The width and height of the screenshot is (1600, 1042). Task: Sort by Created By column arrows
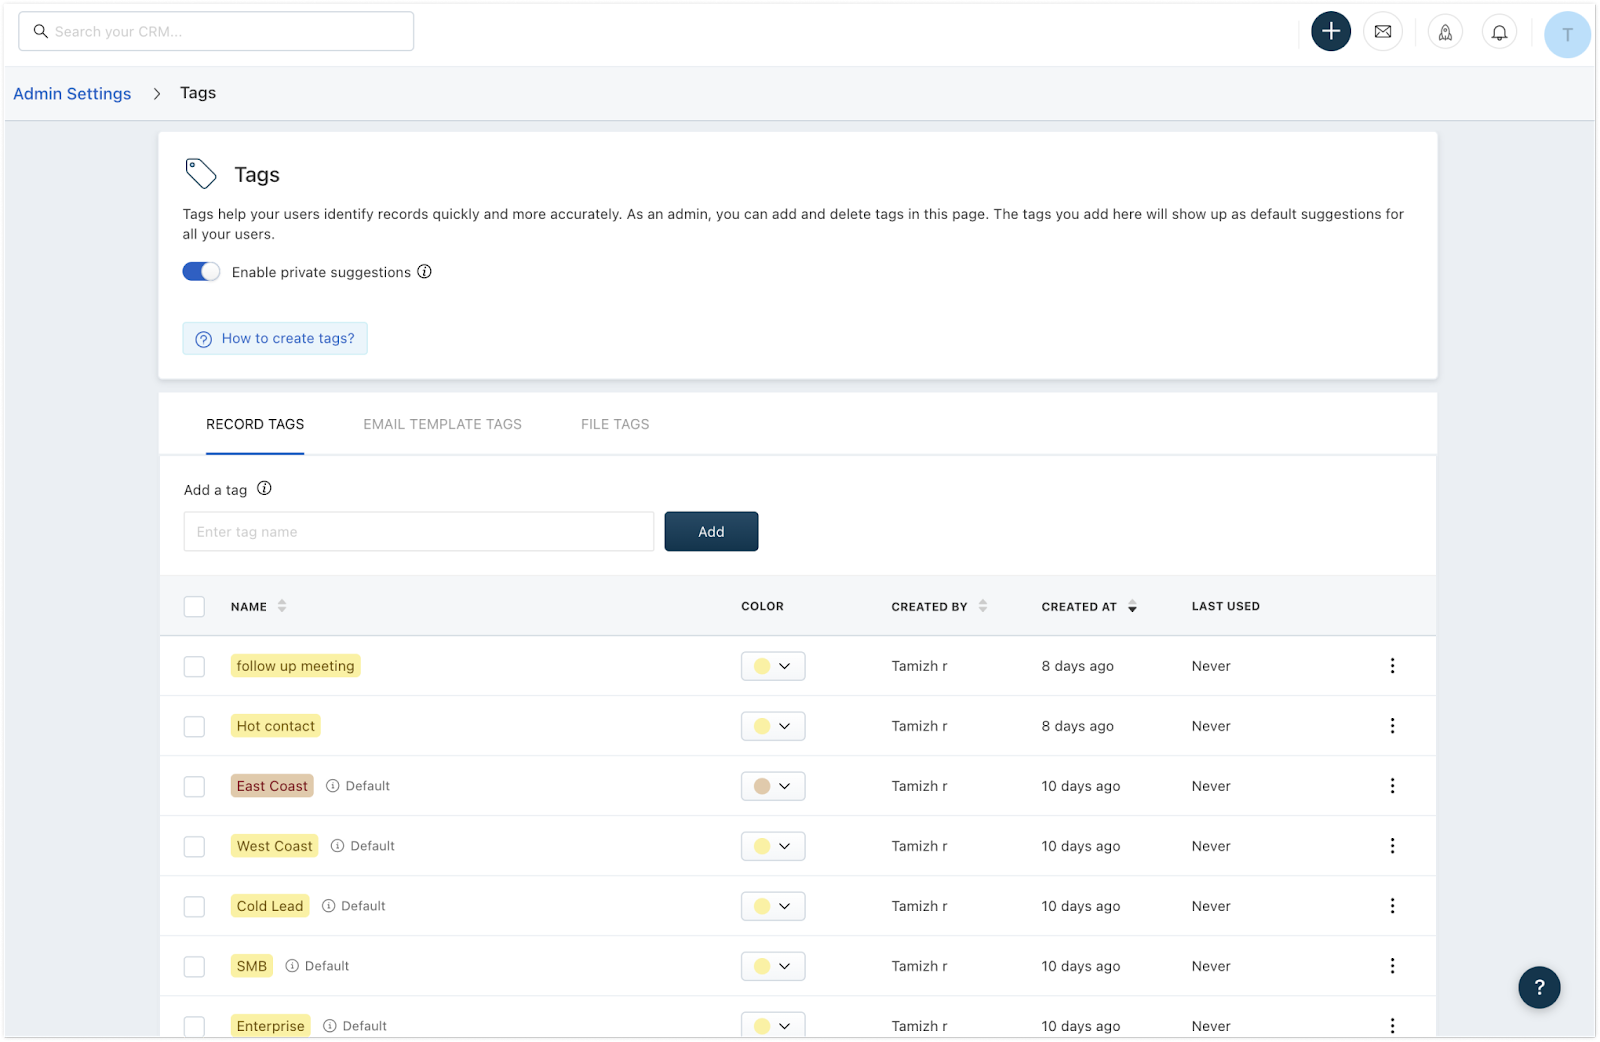pyautogui.click(x=983, y=606)
